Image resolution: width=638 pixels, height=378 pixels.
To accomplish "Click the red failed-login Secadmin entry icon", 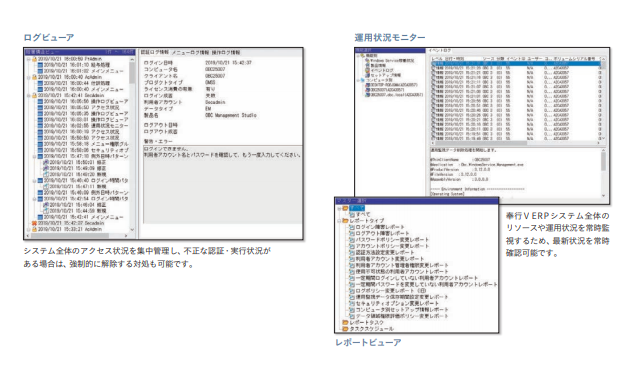I will (35, 223).
